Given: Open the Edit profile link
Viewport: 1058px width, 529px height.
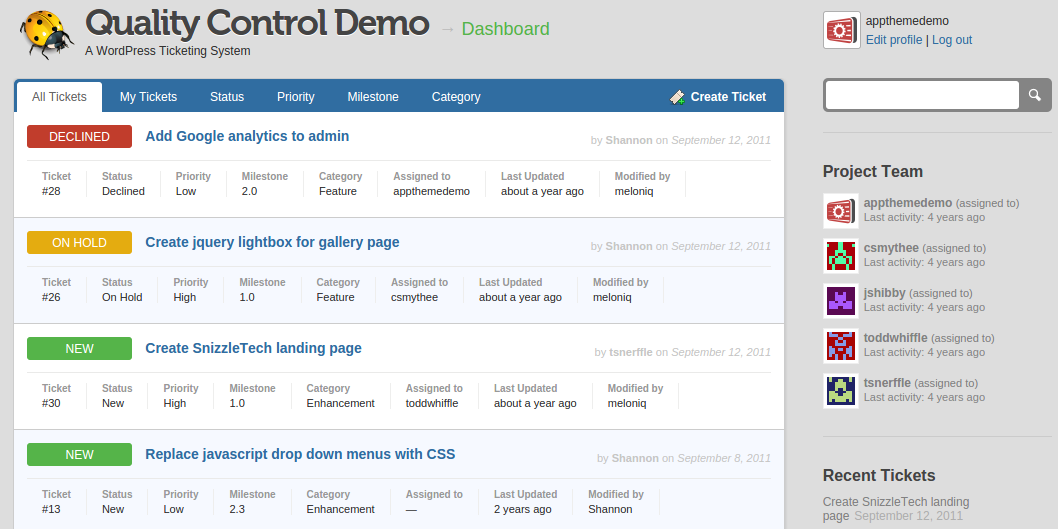Looking at the screenshot, I should 894,40.
